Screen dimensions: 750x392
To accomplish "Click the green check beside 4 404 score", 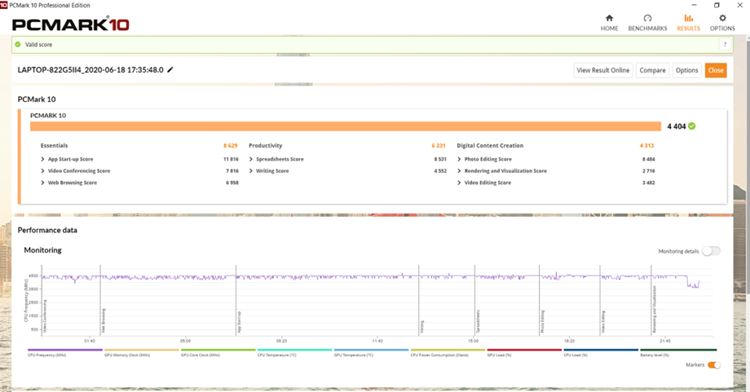I will pyautogui.click(x=692, y=126).
